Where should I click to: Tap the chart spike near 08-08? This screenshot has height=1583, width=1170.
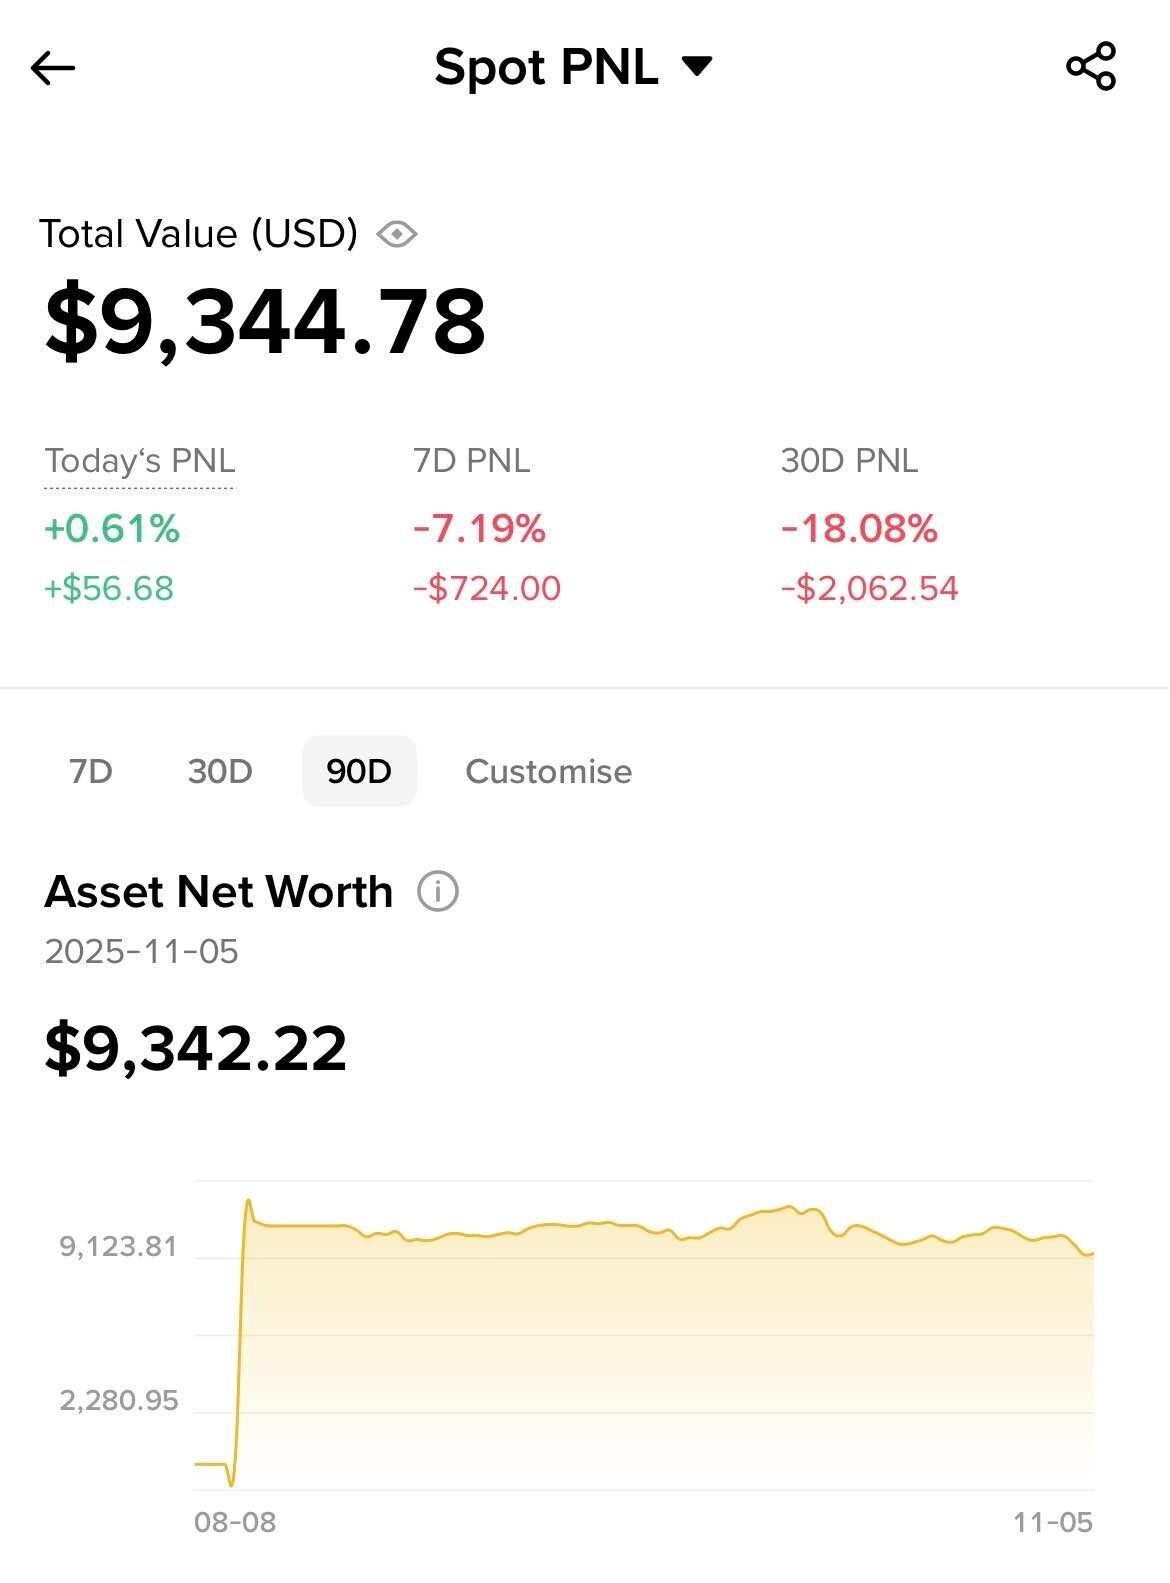[248, 1202]
